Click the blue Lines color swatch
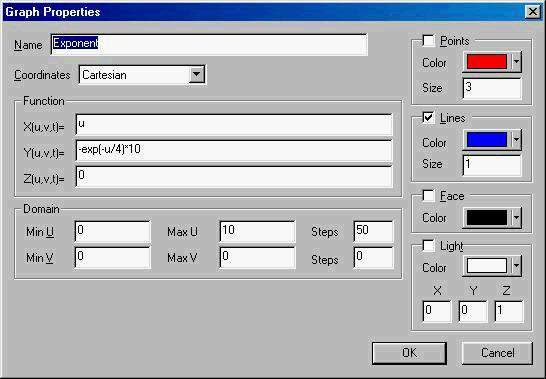This screenshot has width=546, height=379. click(486, 140)
